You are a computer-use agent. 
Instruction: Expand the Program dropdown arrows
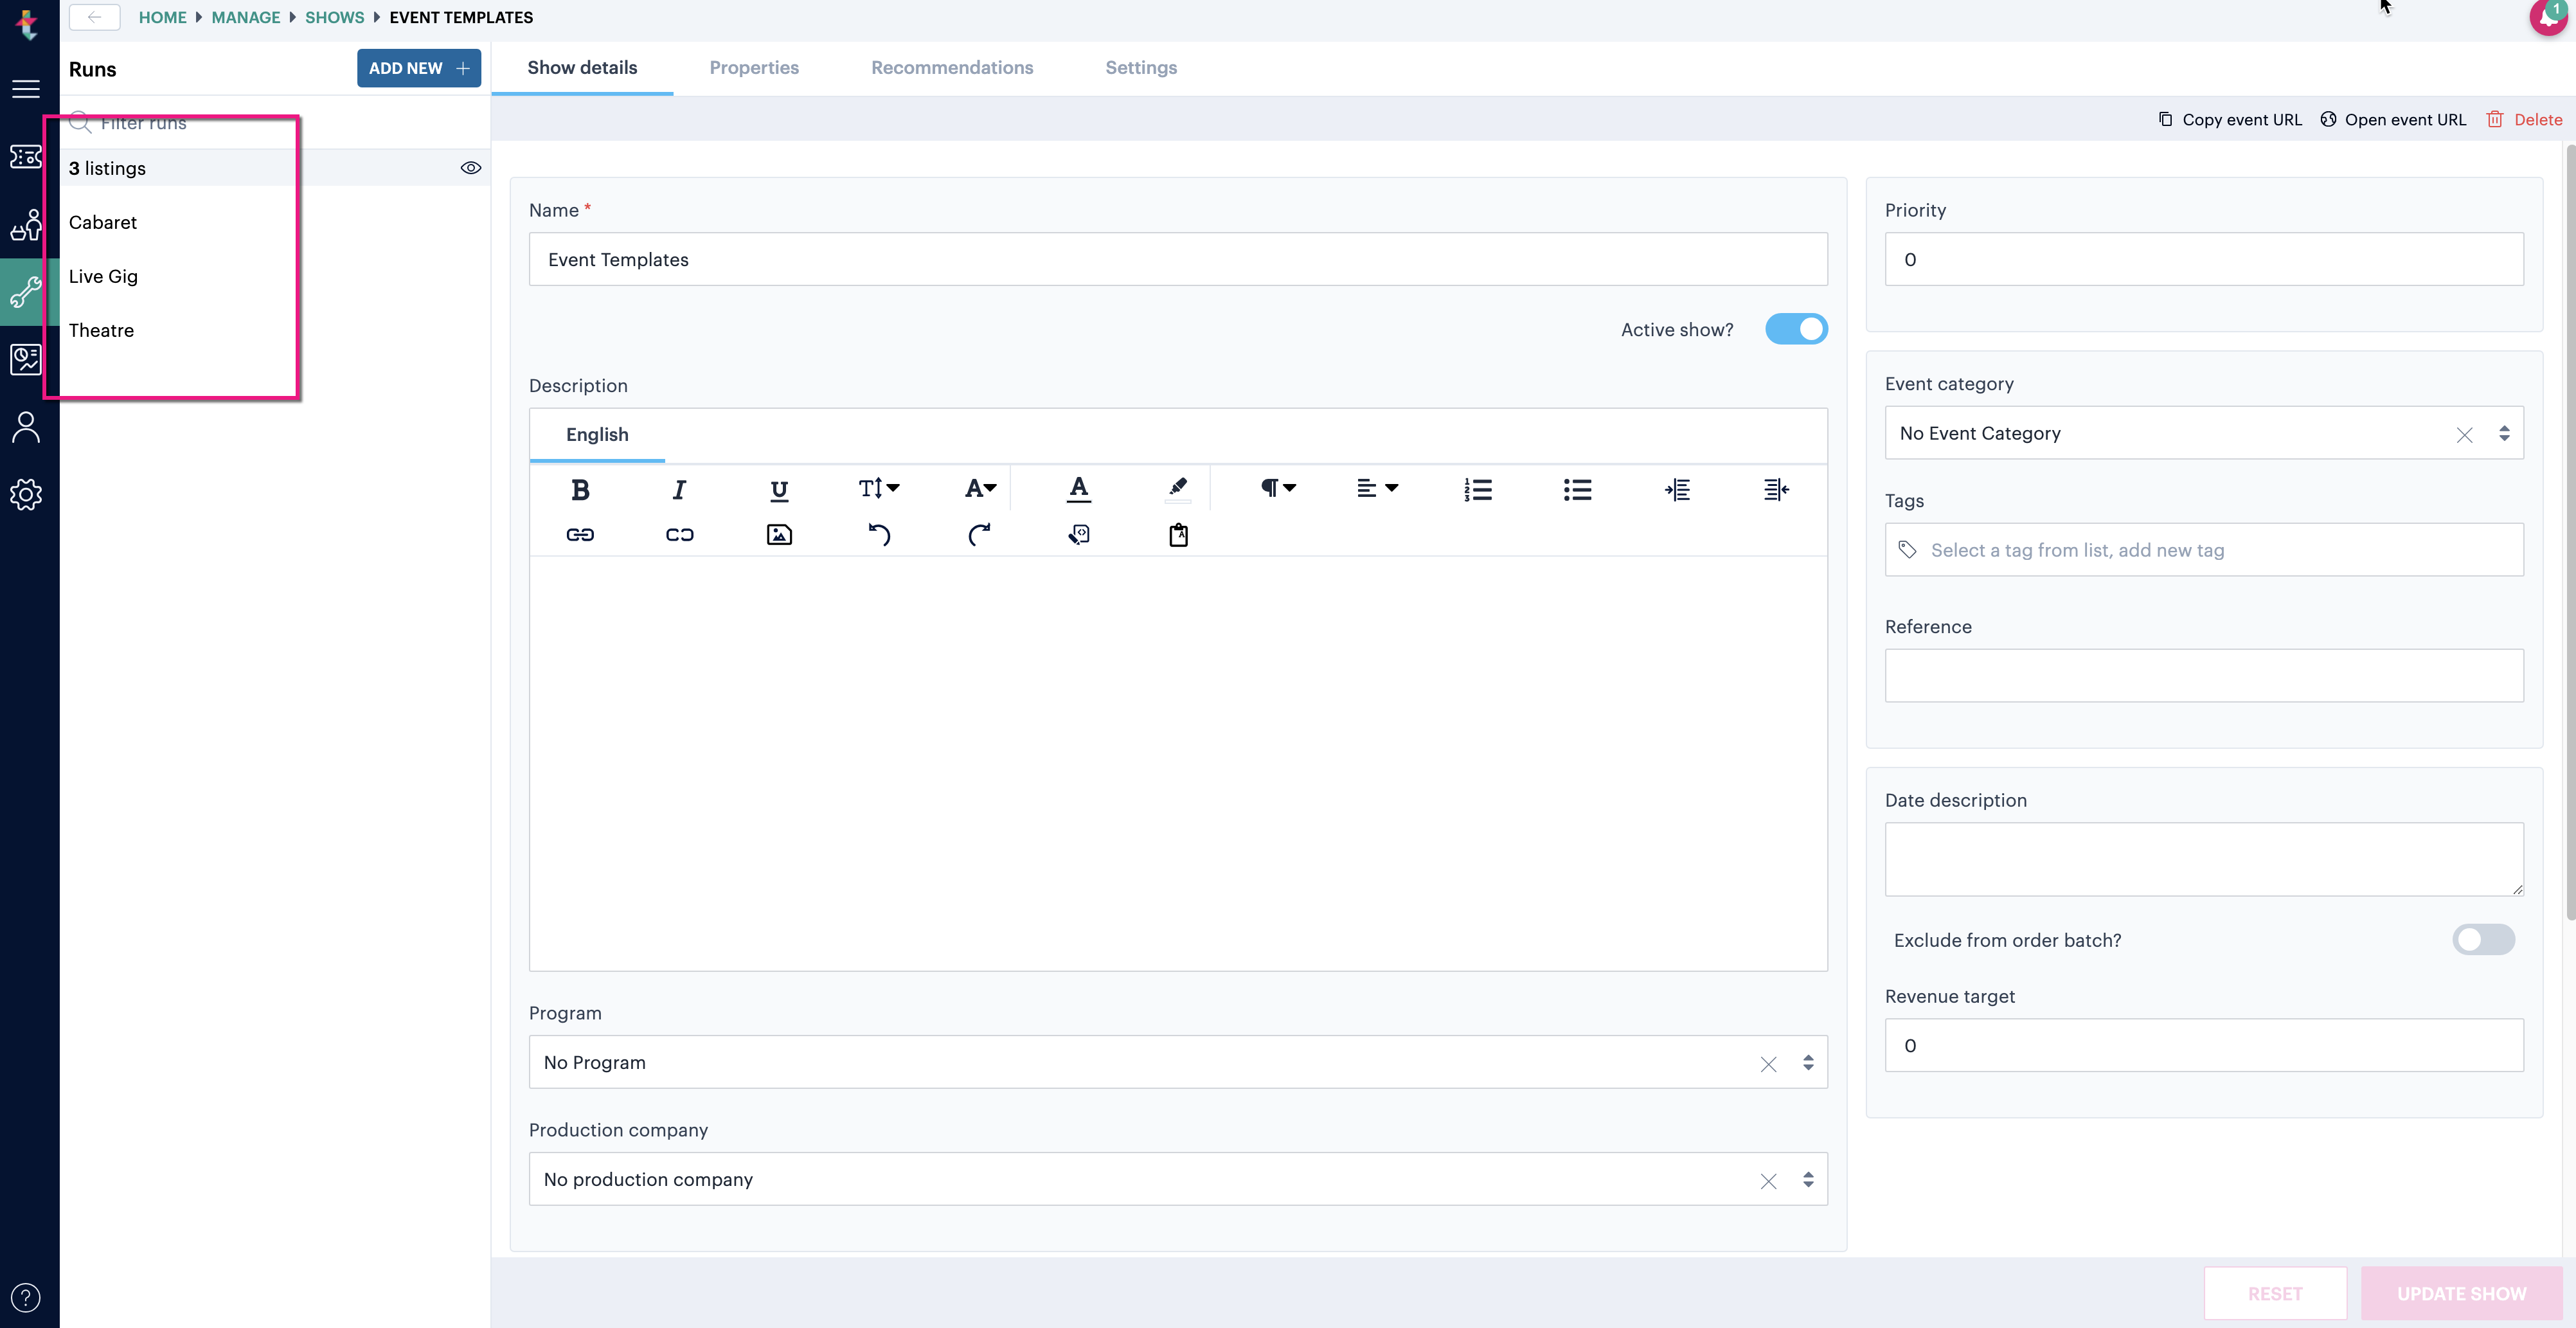pos(1808,1062)
